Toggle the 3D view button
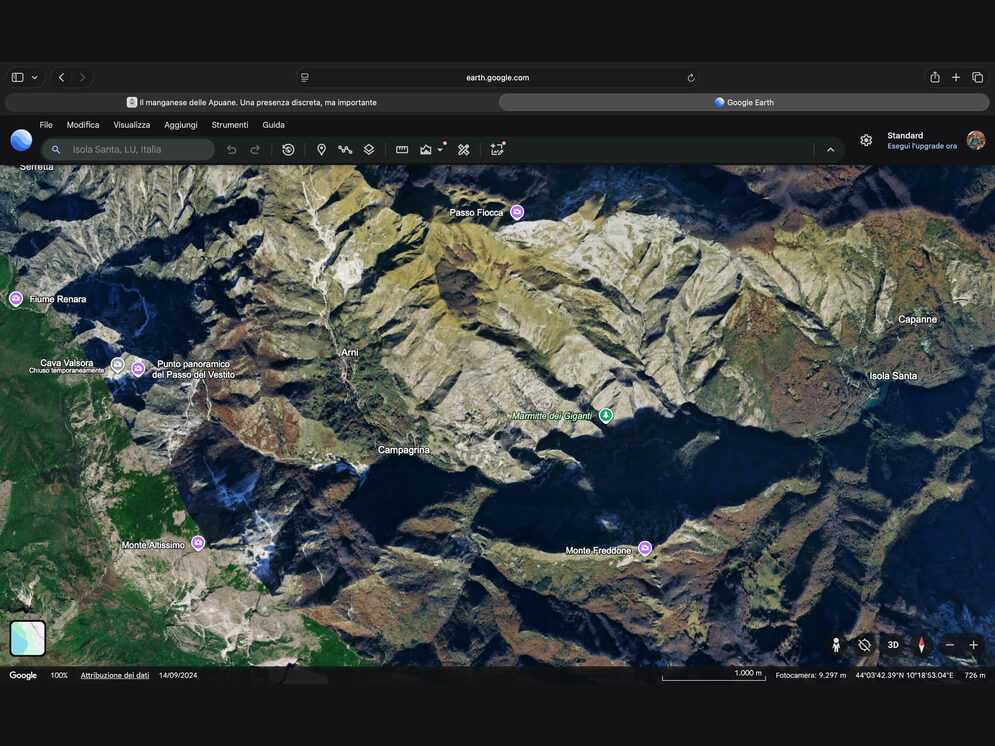The width and height of the screenshot is (995, 746). [x=893, y=645]
